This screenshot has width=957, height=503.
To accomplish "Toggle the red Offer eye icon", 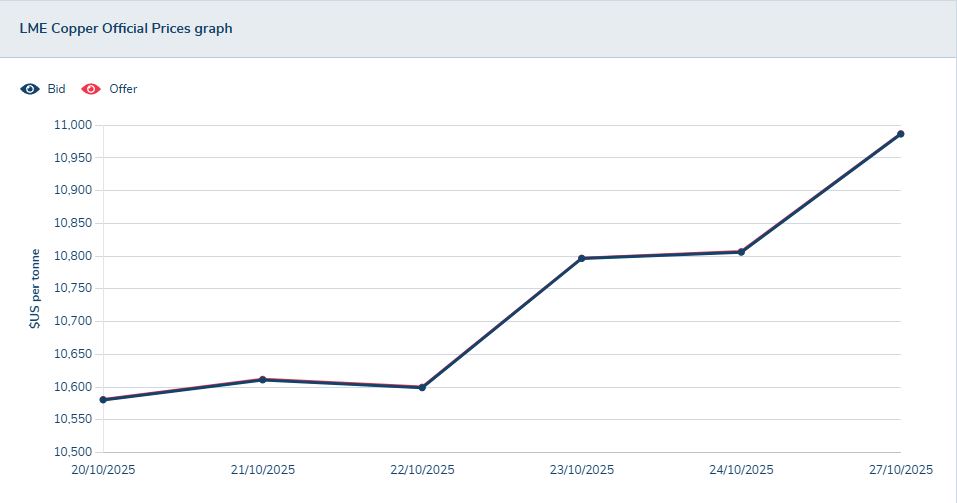I will tap(91, 89).
